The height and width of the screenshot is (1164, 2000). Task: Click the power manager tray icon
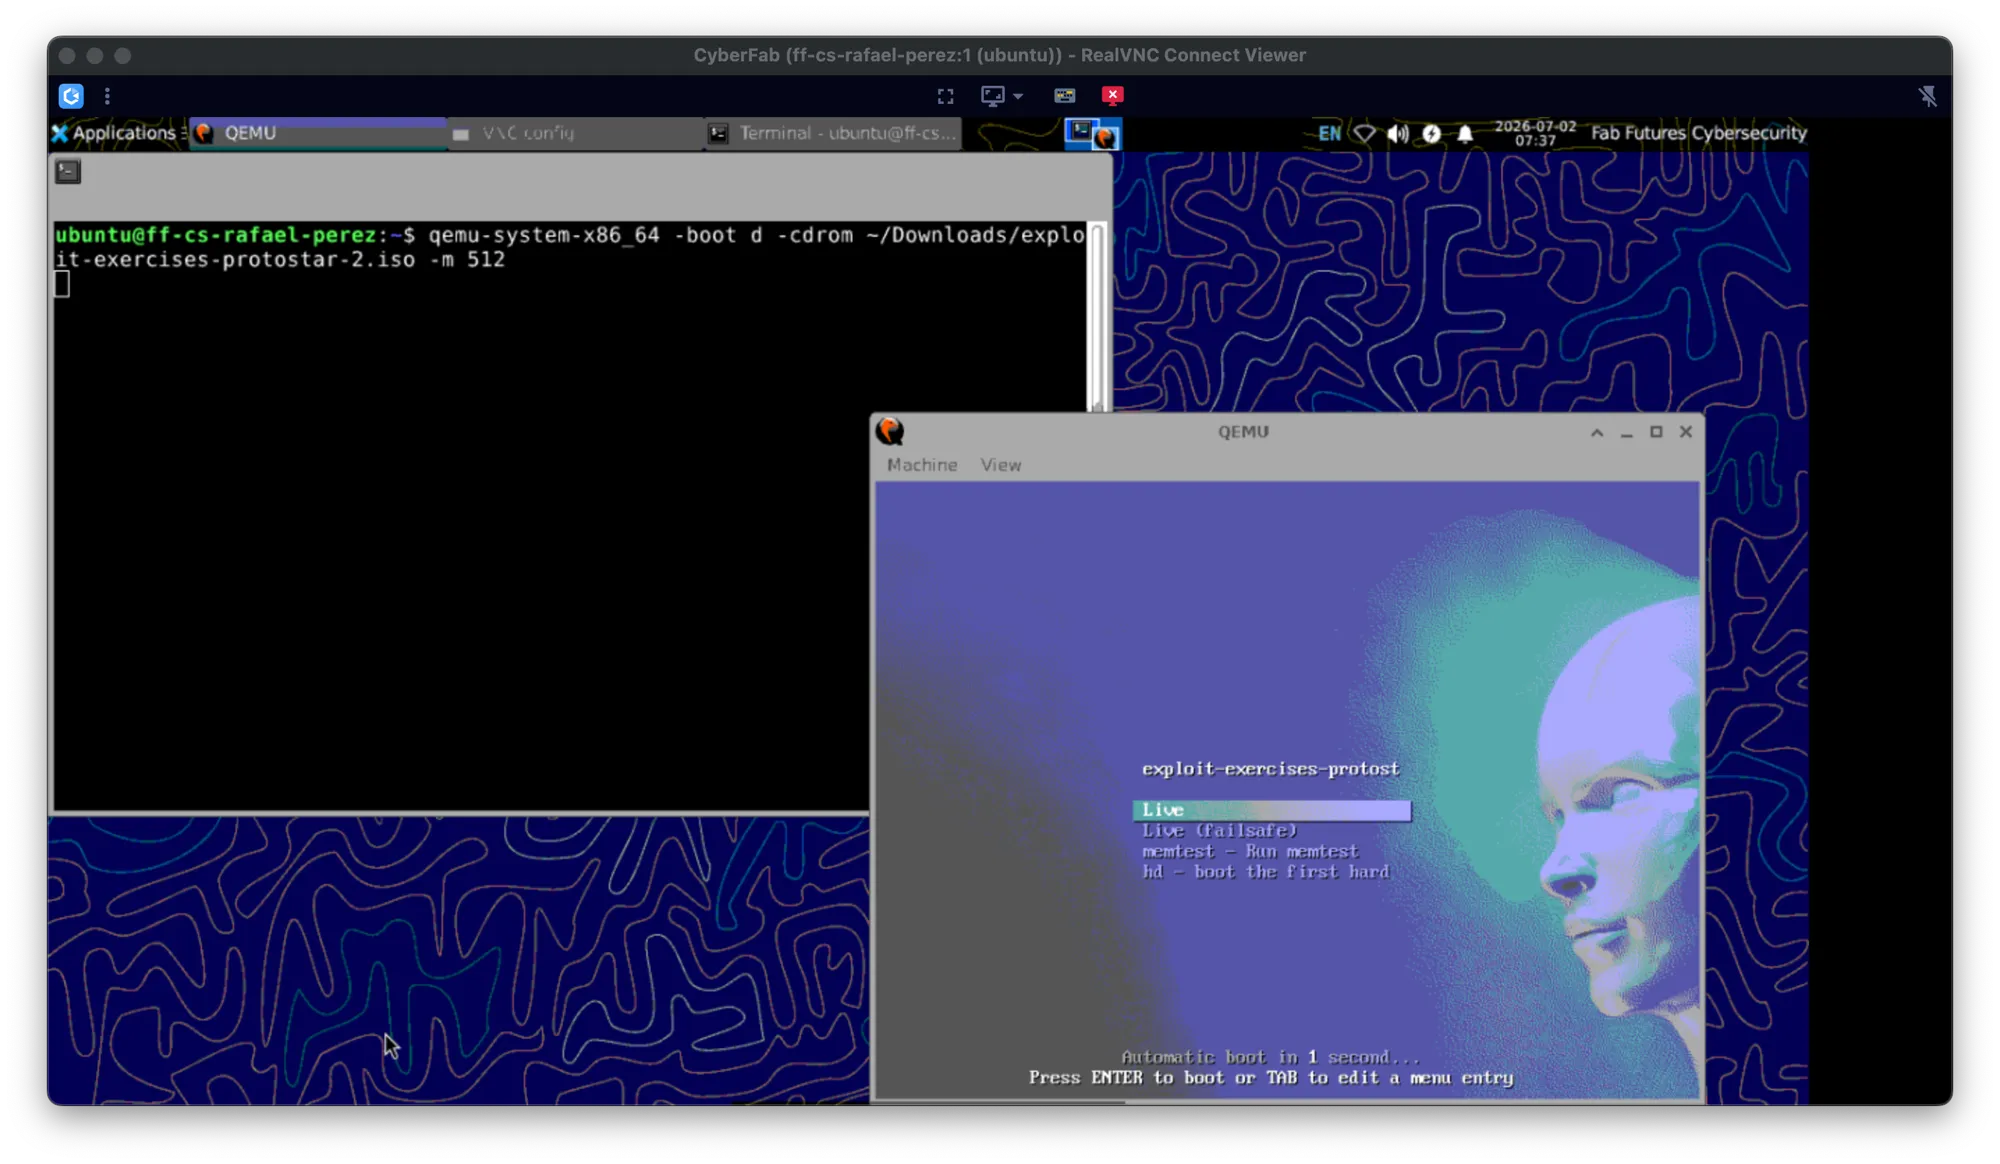[x=1431, y=133]
